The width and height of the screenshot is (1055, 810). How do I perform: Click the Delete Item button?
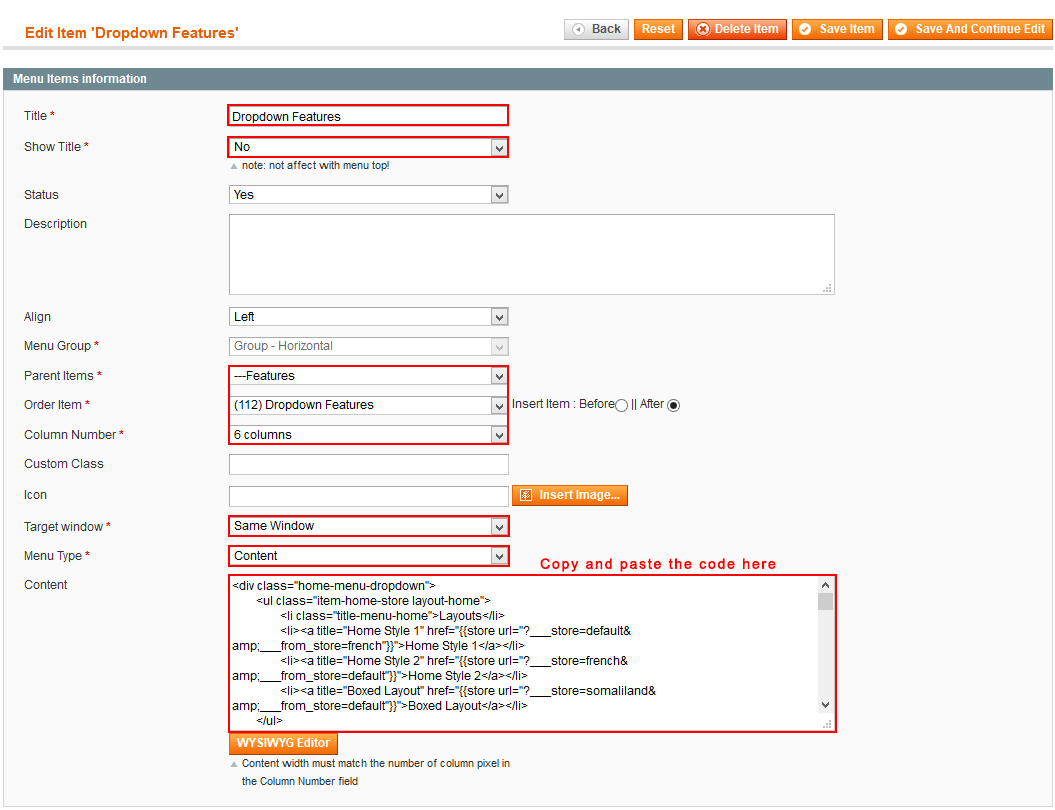[737, 29]
